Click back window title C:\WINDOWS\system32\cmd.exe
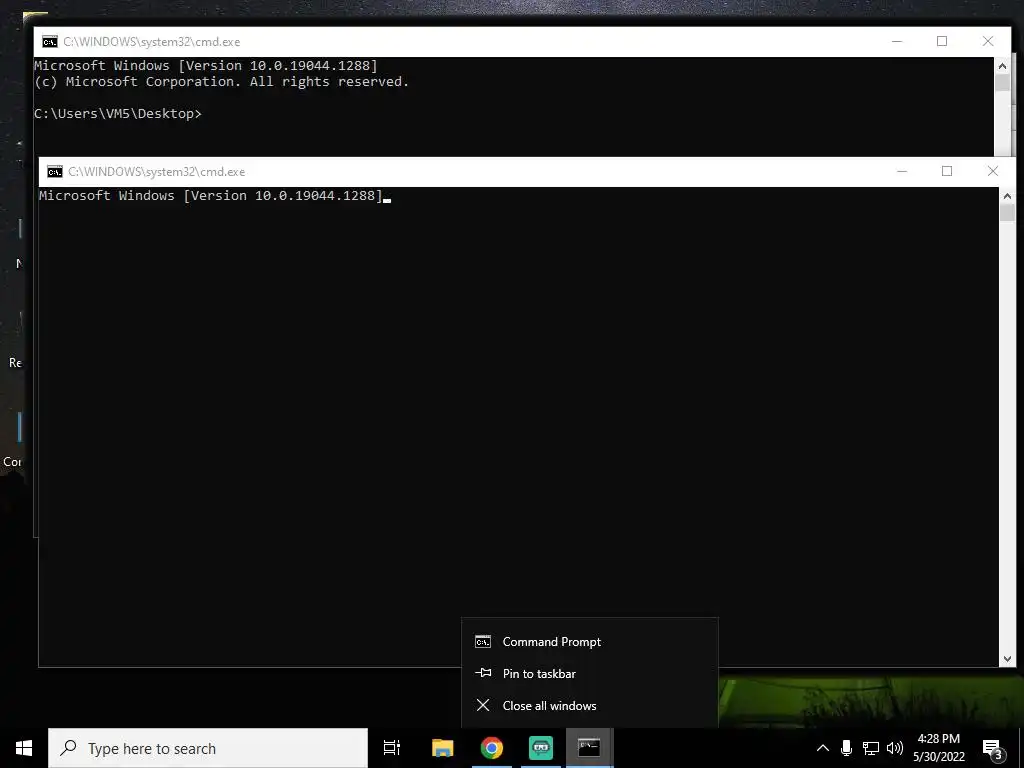The height and width of the screenshot is (768, 1024). (152, 42)
